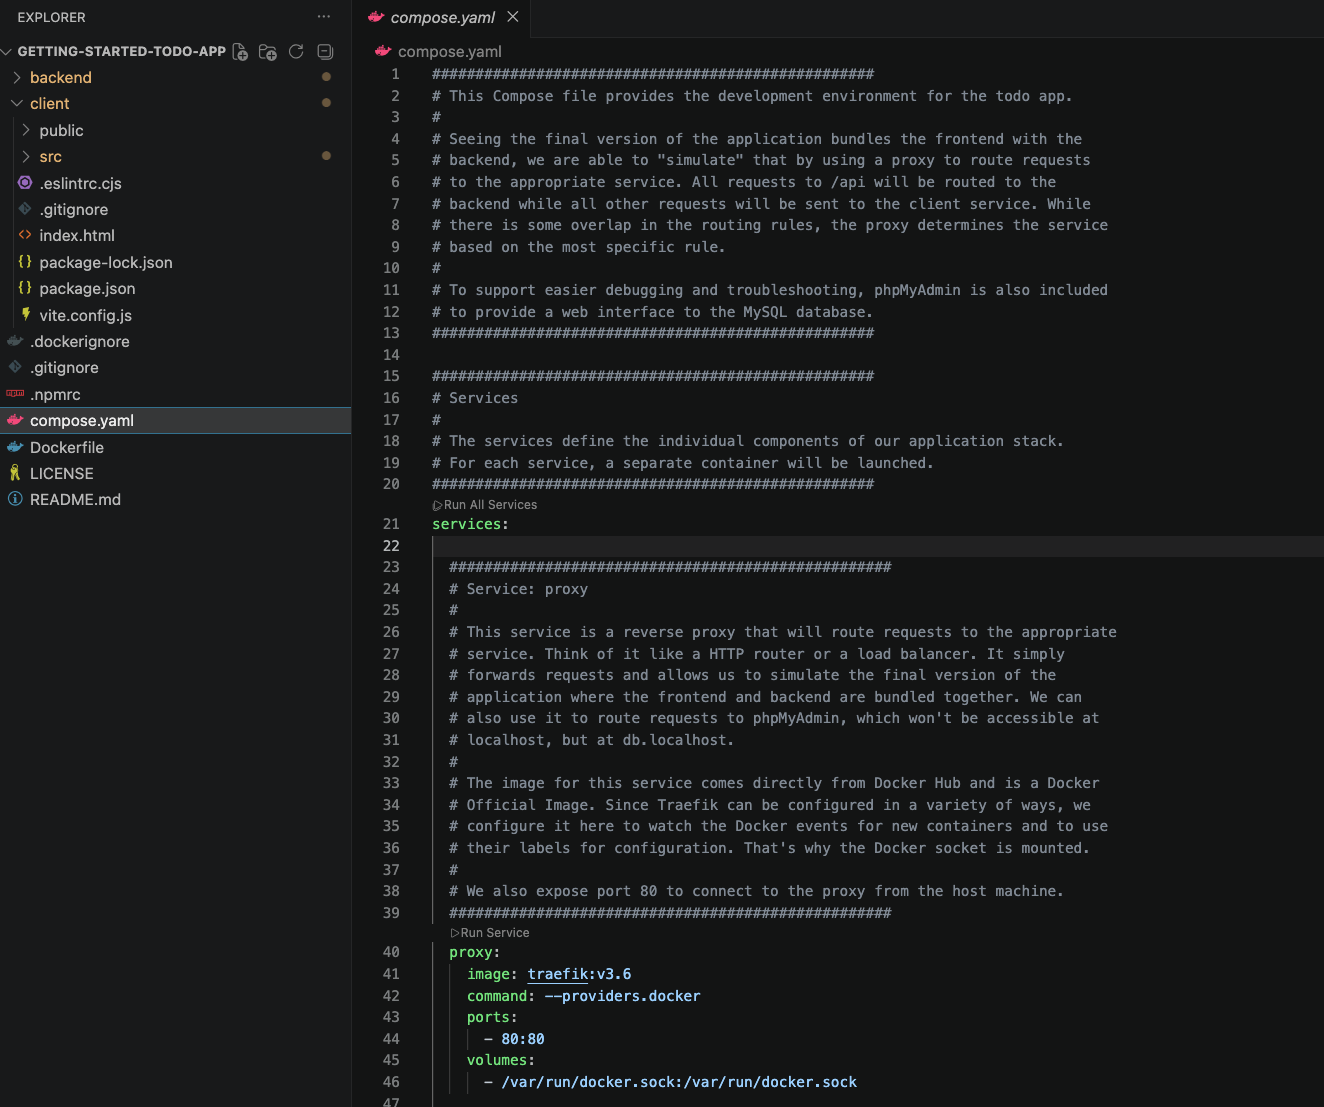This screenshot has width=1324, height=1107.
Task: Close the compose.yaml editor tab
Action: coord(513,17)
